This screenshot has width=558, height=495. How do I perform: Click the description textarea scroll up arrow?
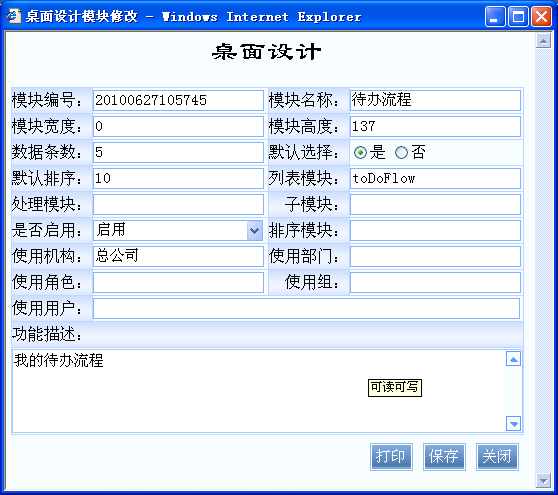pyautogui.click(x=514, y=359)
